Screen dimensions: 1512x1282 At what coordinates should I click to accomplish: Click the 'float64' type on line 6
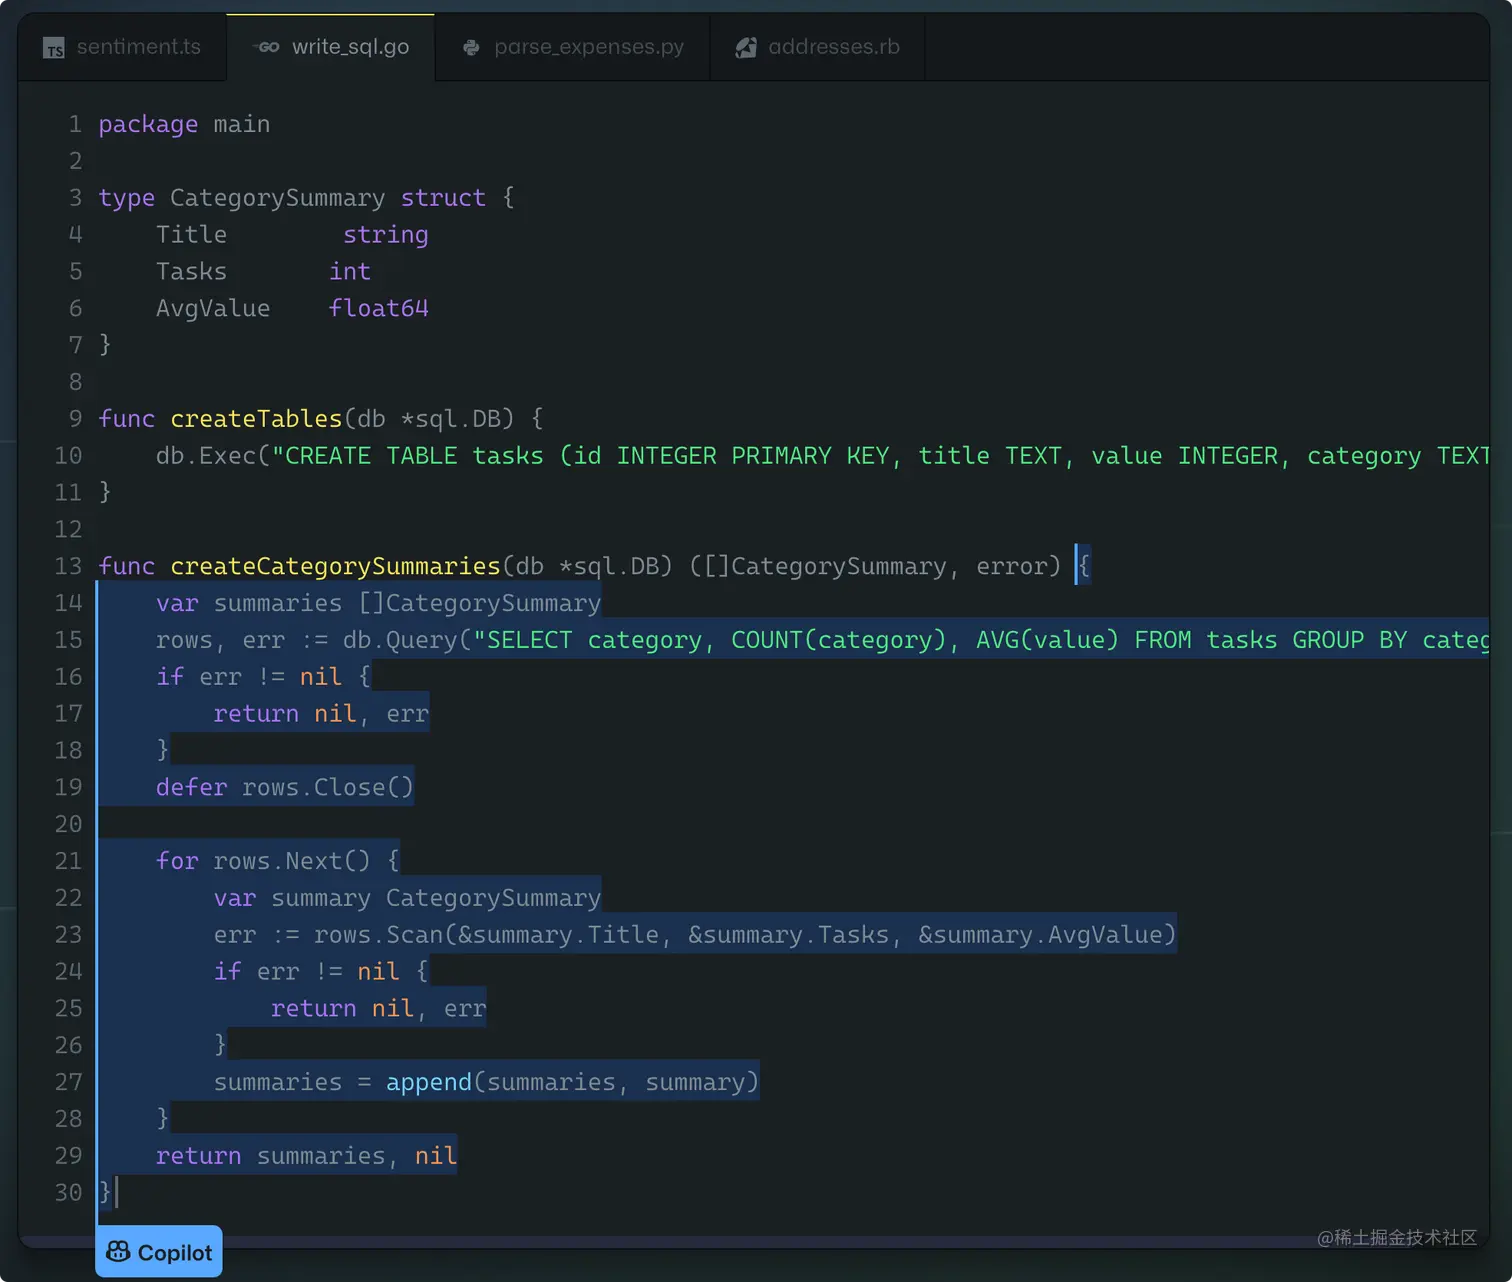pos(379,308)
